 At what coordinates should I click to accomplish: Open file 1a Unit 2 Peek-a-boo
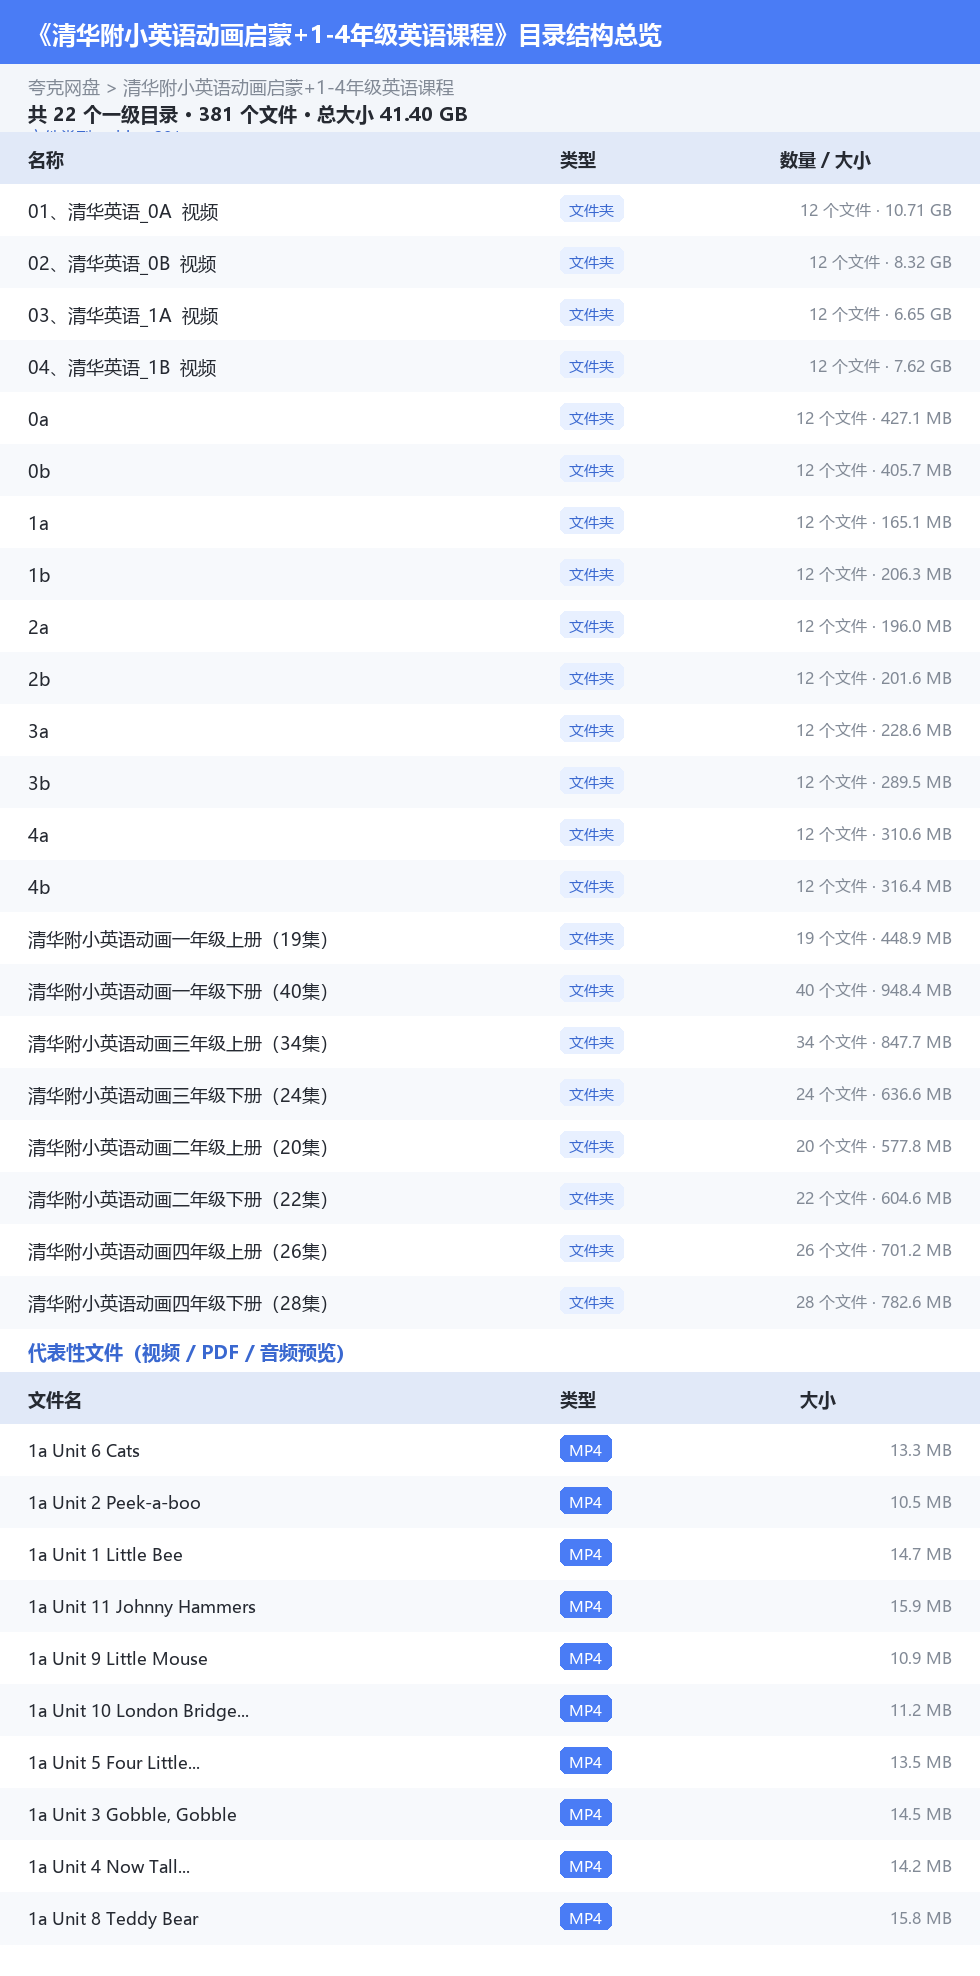114,1502
